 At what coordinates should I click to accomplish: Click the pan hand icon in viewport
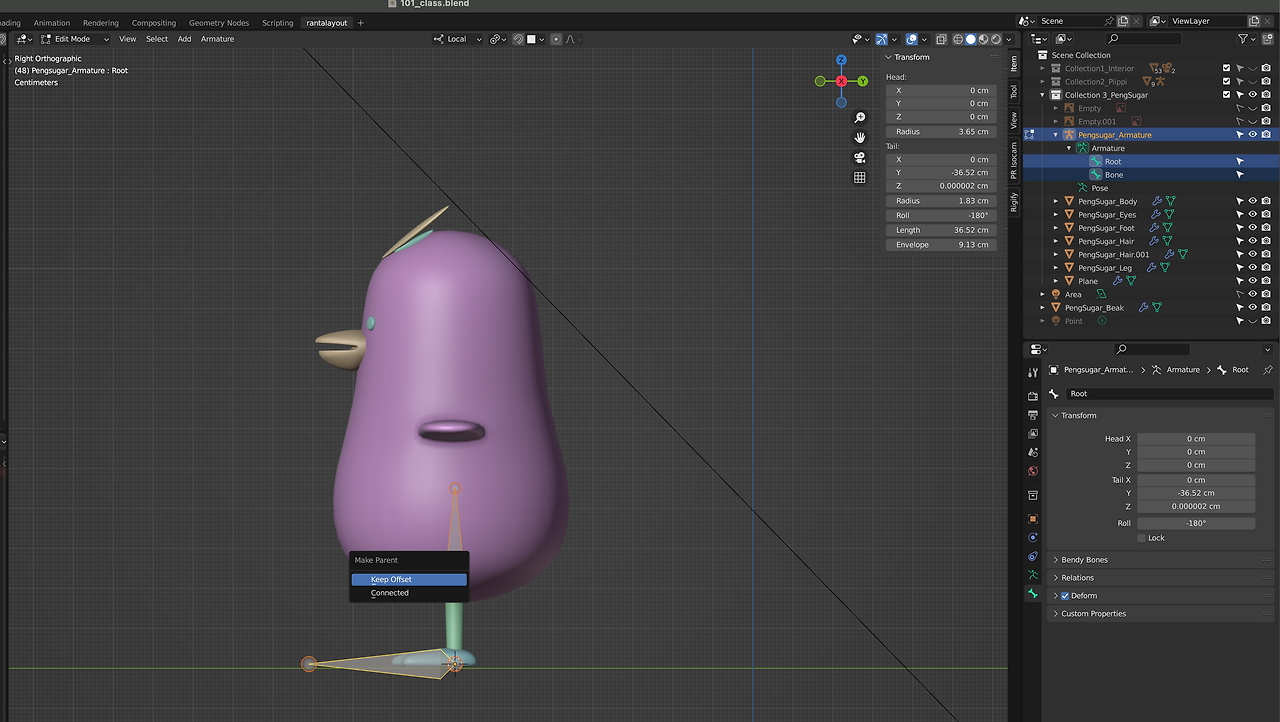click(x=859, y=138)
